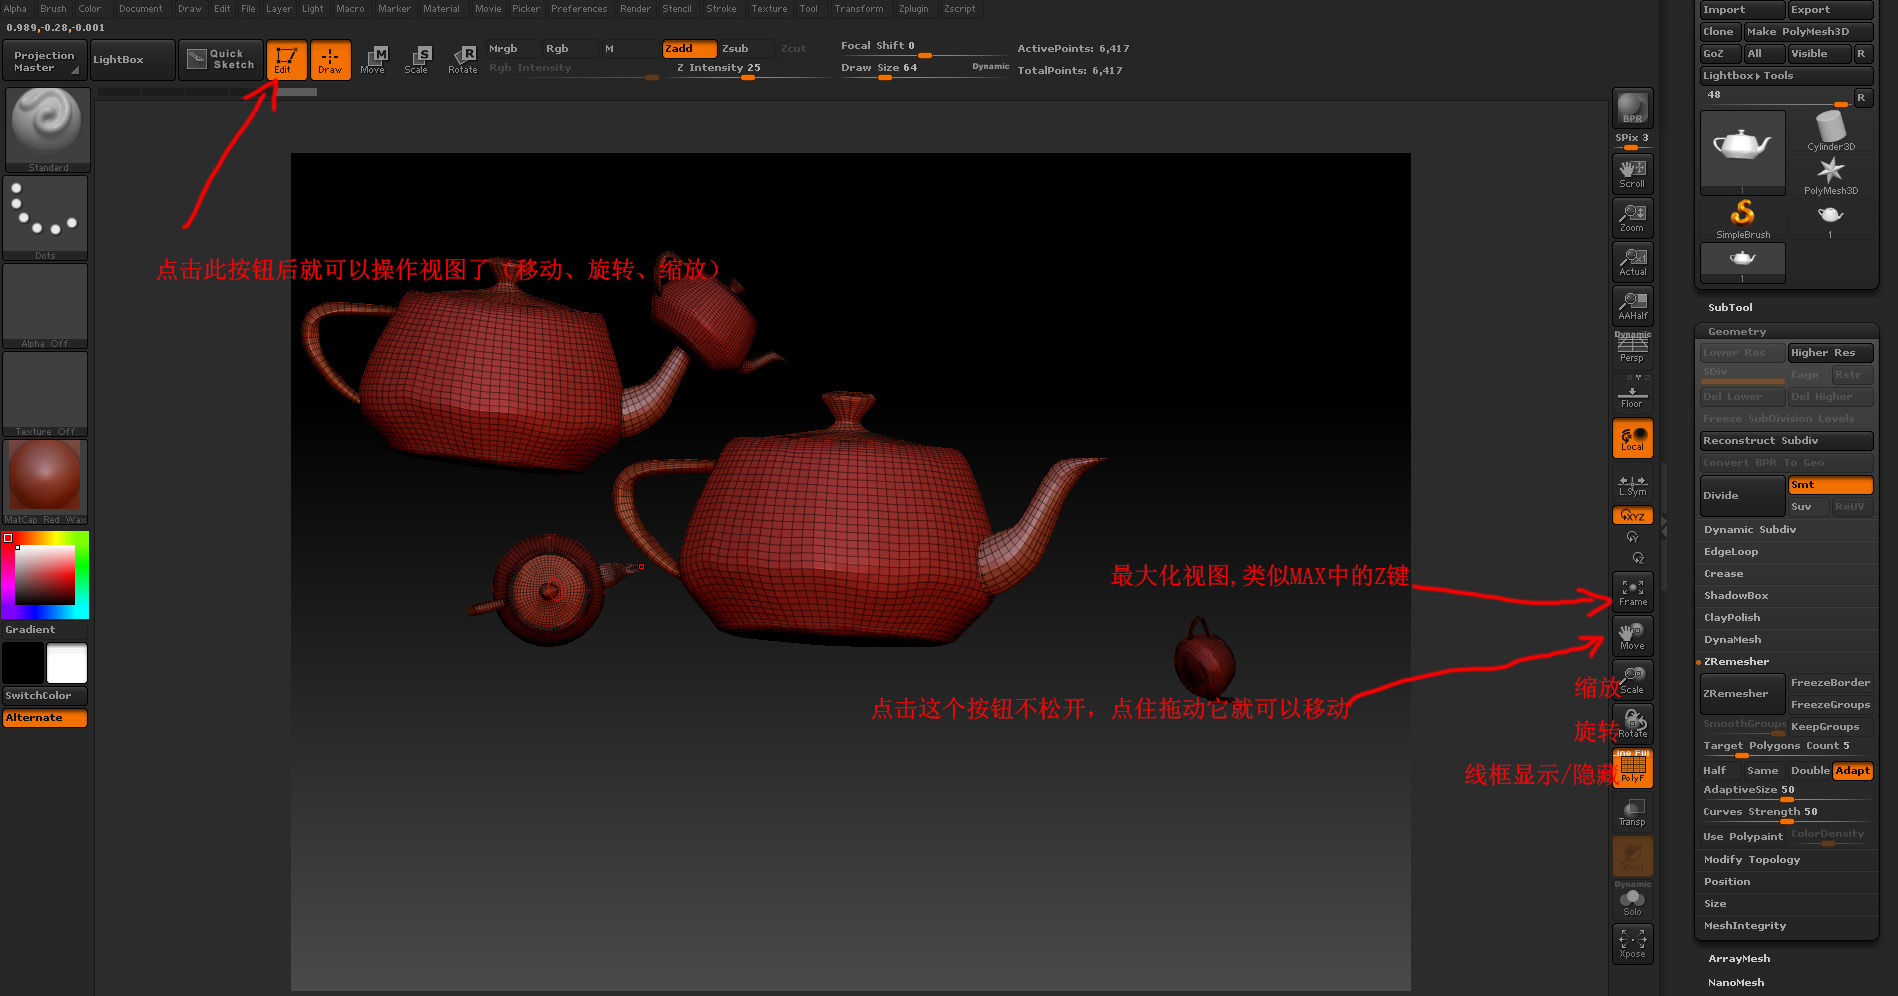The image size is (1898, 996).
Task: Expand the DynaMesh section
Action: (1733, 640)
